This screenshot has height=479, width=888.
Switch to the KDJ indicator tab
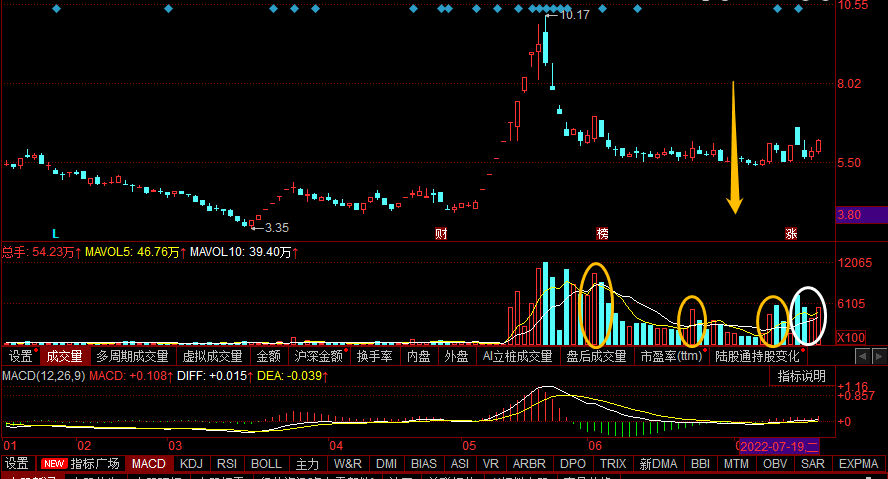(190, 464)
